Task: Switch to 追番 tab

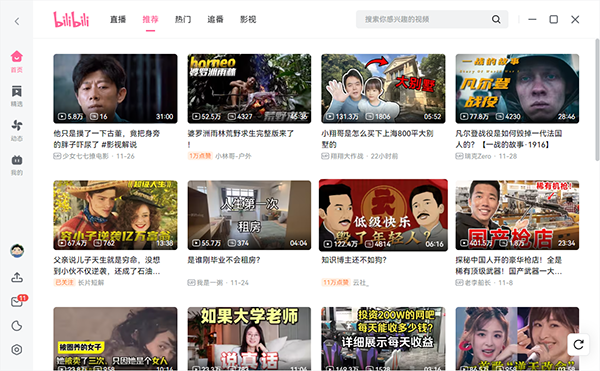Action: click(215, 20)
